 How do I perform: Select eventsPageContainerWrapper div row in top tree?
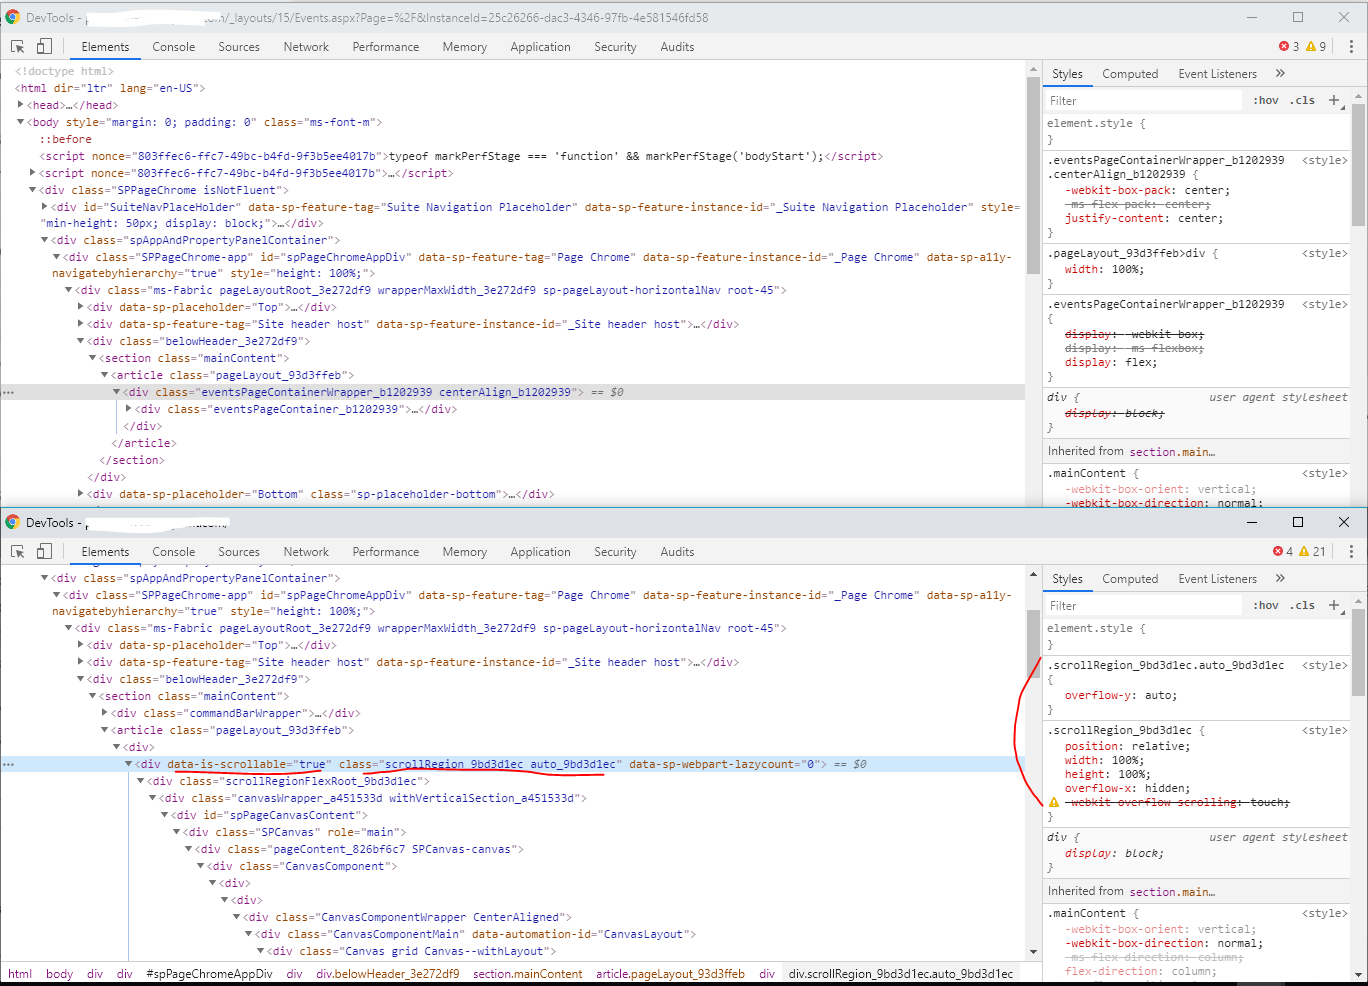coord(513,392)
